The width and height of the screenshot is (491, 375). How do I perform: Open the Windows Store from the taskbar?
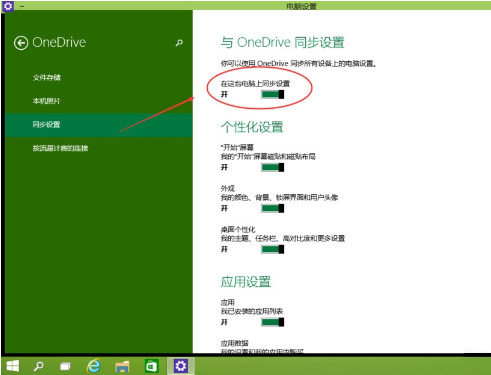(x=151, y=366)
